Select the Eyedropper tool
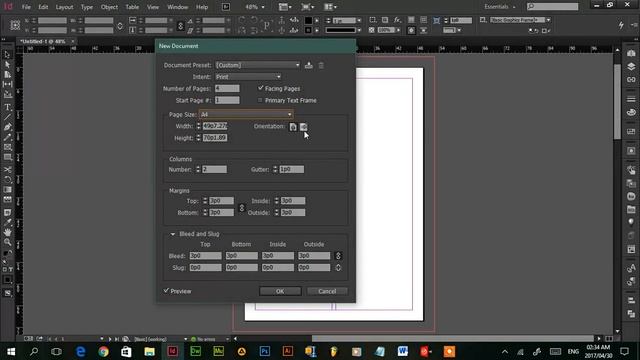 point(7,222)
